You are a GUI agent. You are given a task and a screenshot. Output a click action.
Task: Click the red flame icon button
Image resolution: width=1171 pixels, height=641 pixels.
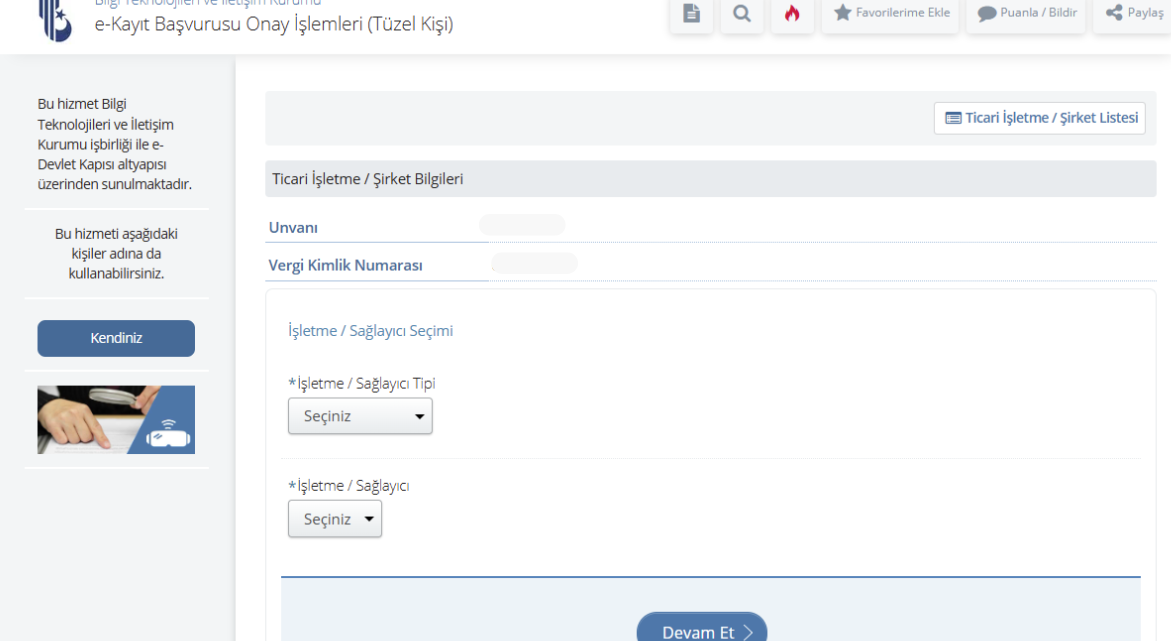click(792, 14)
